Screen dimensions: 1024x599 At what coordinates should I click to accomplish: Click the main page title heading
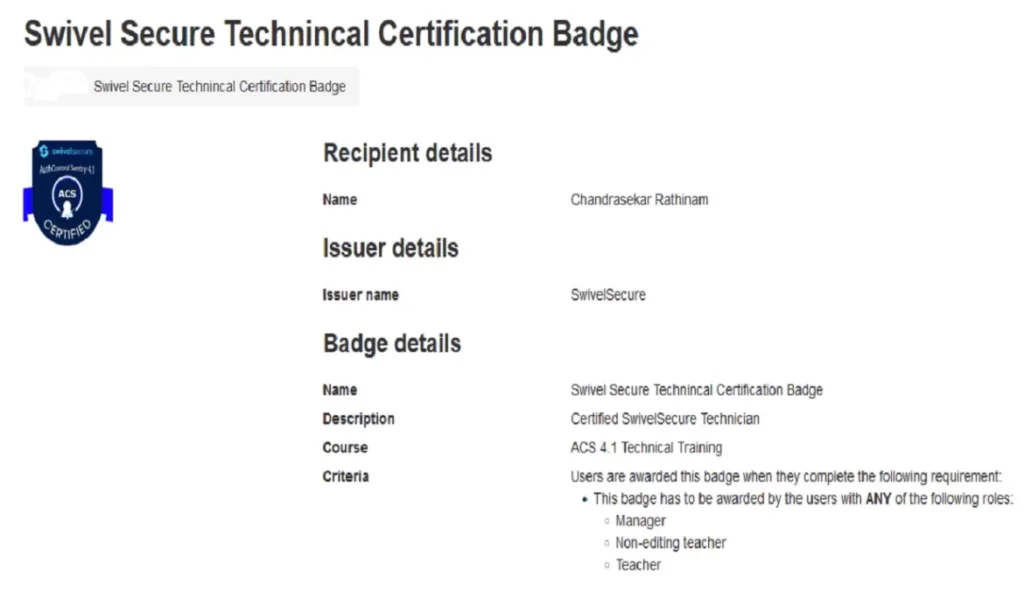[x=331, y=34]
